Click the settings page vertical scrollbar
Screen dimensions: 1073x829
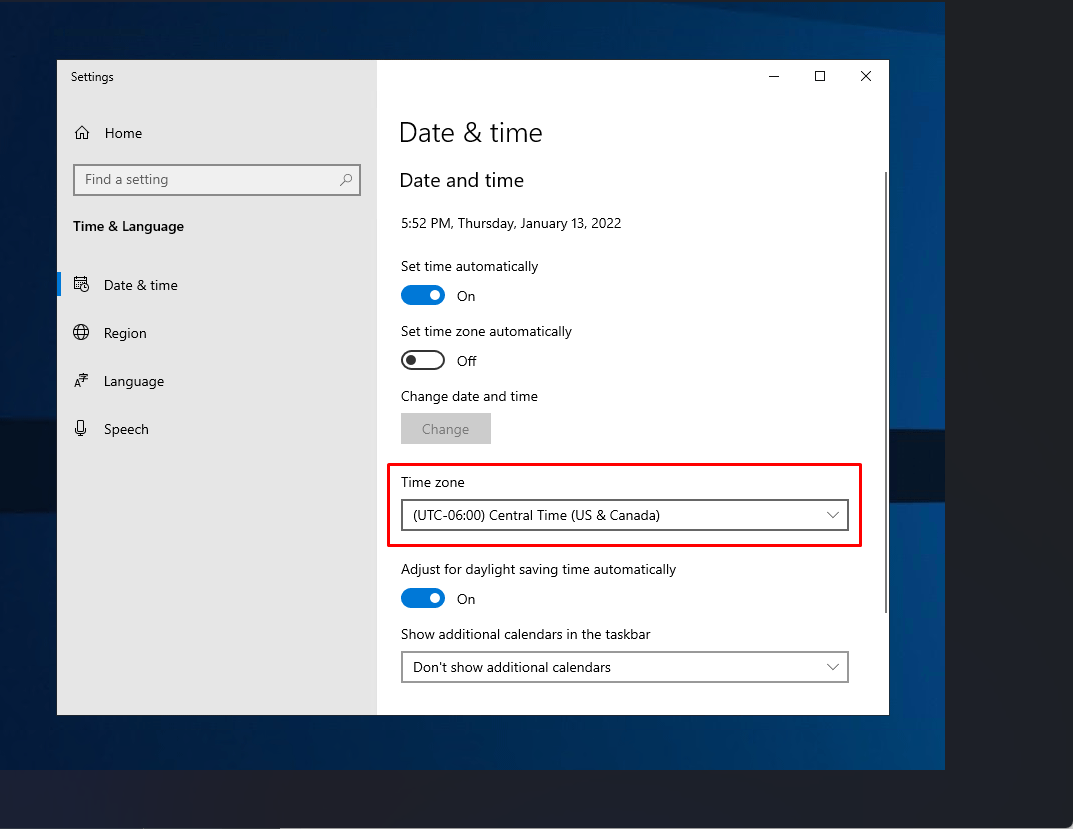pos(886,392)
